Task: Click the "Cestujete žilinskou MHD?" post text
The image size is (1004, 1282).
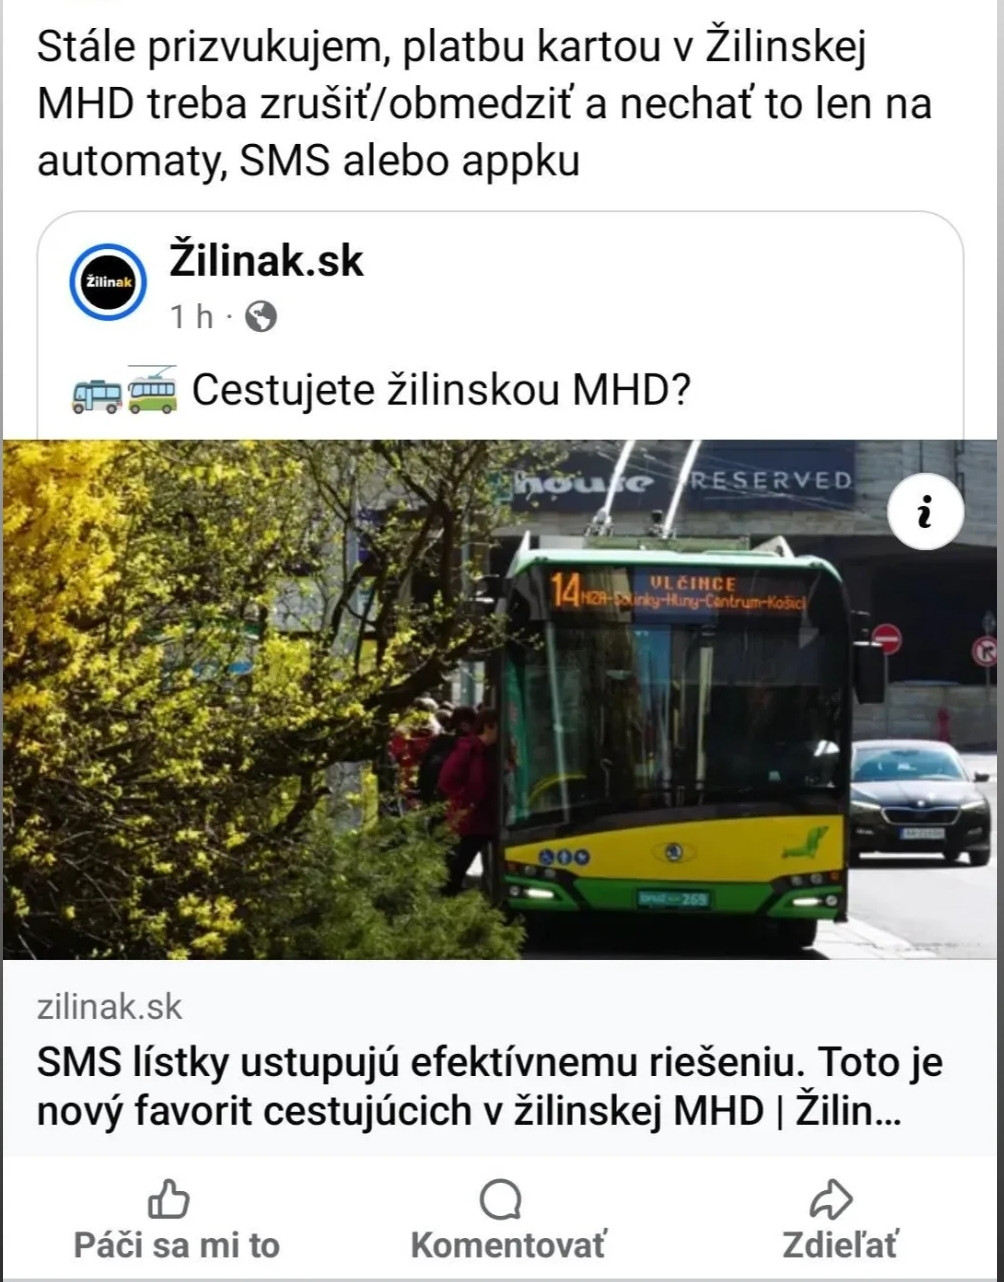Action: [x=441, y=391]
